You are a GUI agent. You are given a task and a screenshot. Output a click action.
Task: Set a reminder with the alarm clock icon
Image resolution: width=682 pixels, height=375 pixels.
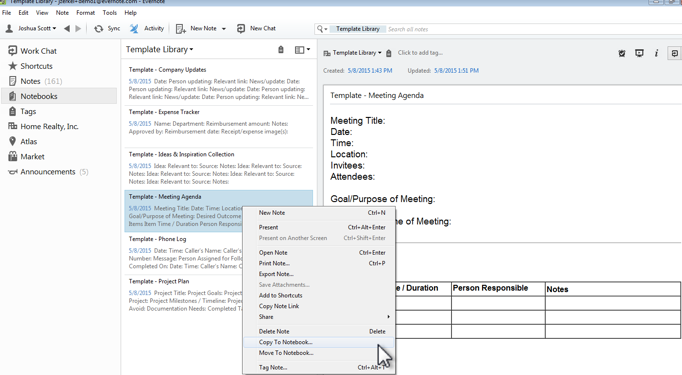click(x=622, y=53)
